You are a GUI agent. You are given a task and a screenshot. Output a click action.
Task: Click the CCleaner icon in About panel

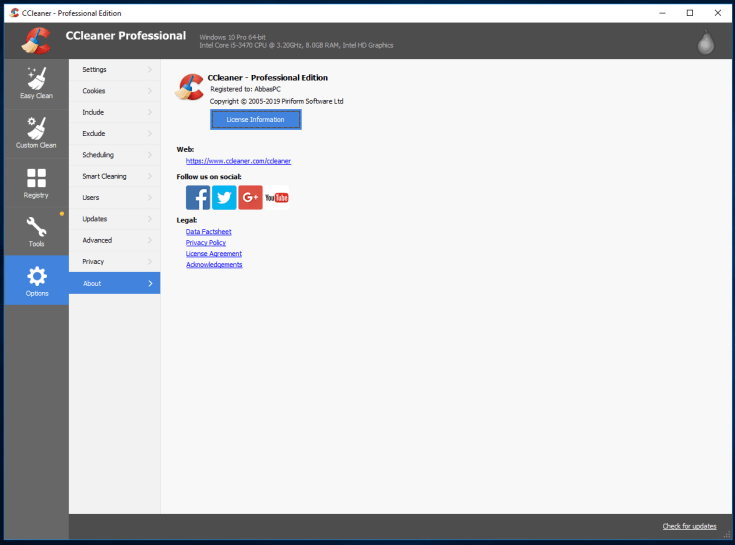tap(189, 87)
